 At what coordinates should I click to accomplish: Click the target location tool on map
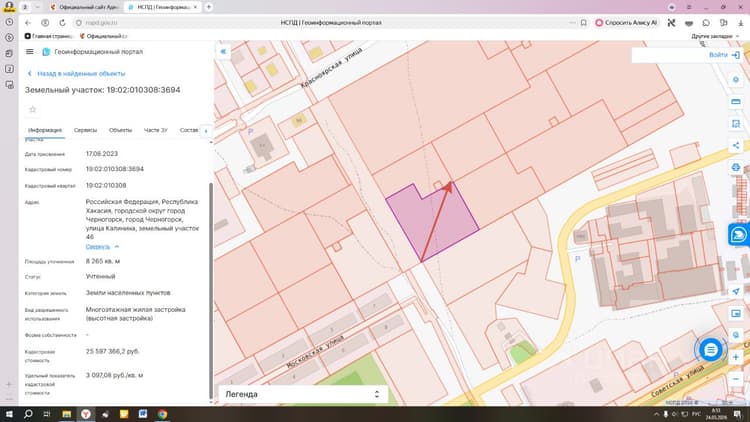point(736,80)
